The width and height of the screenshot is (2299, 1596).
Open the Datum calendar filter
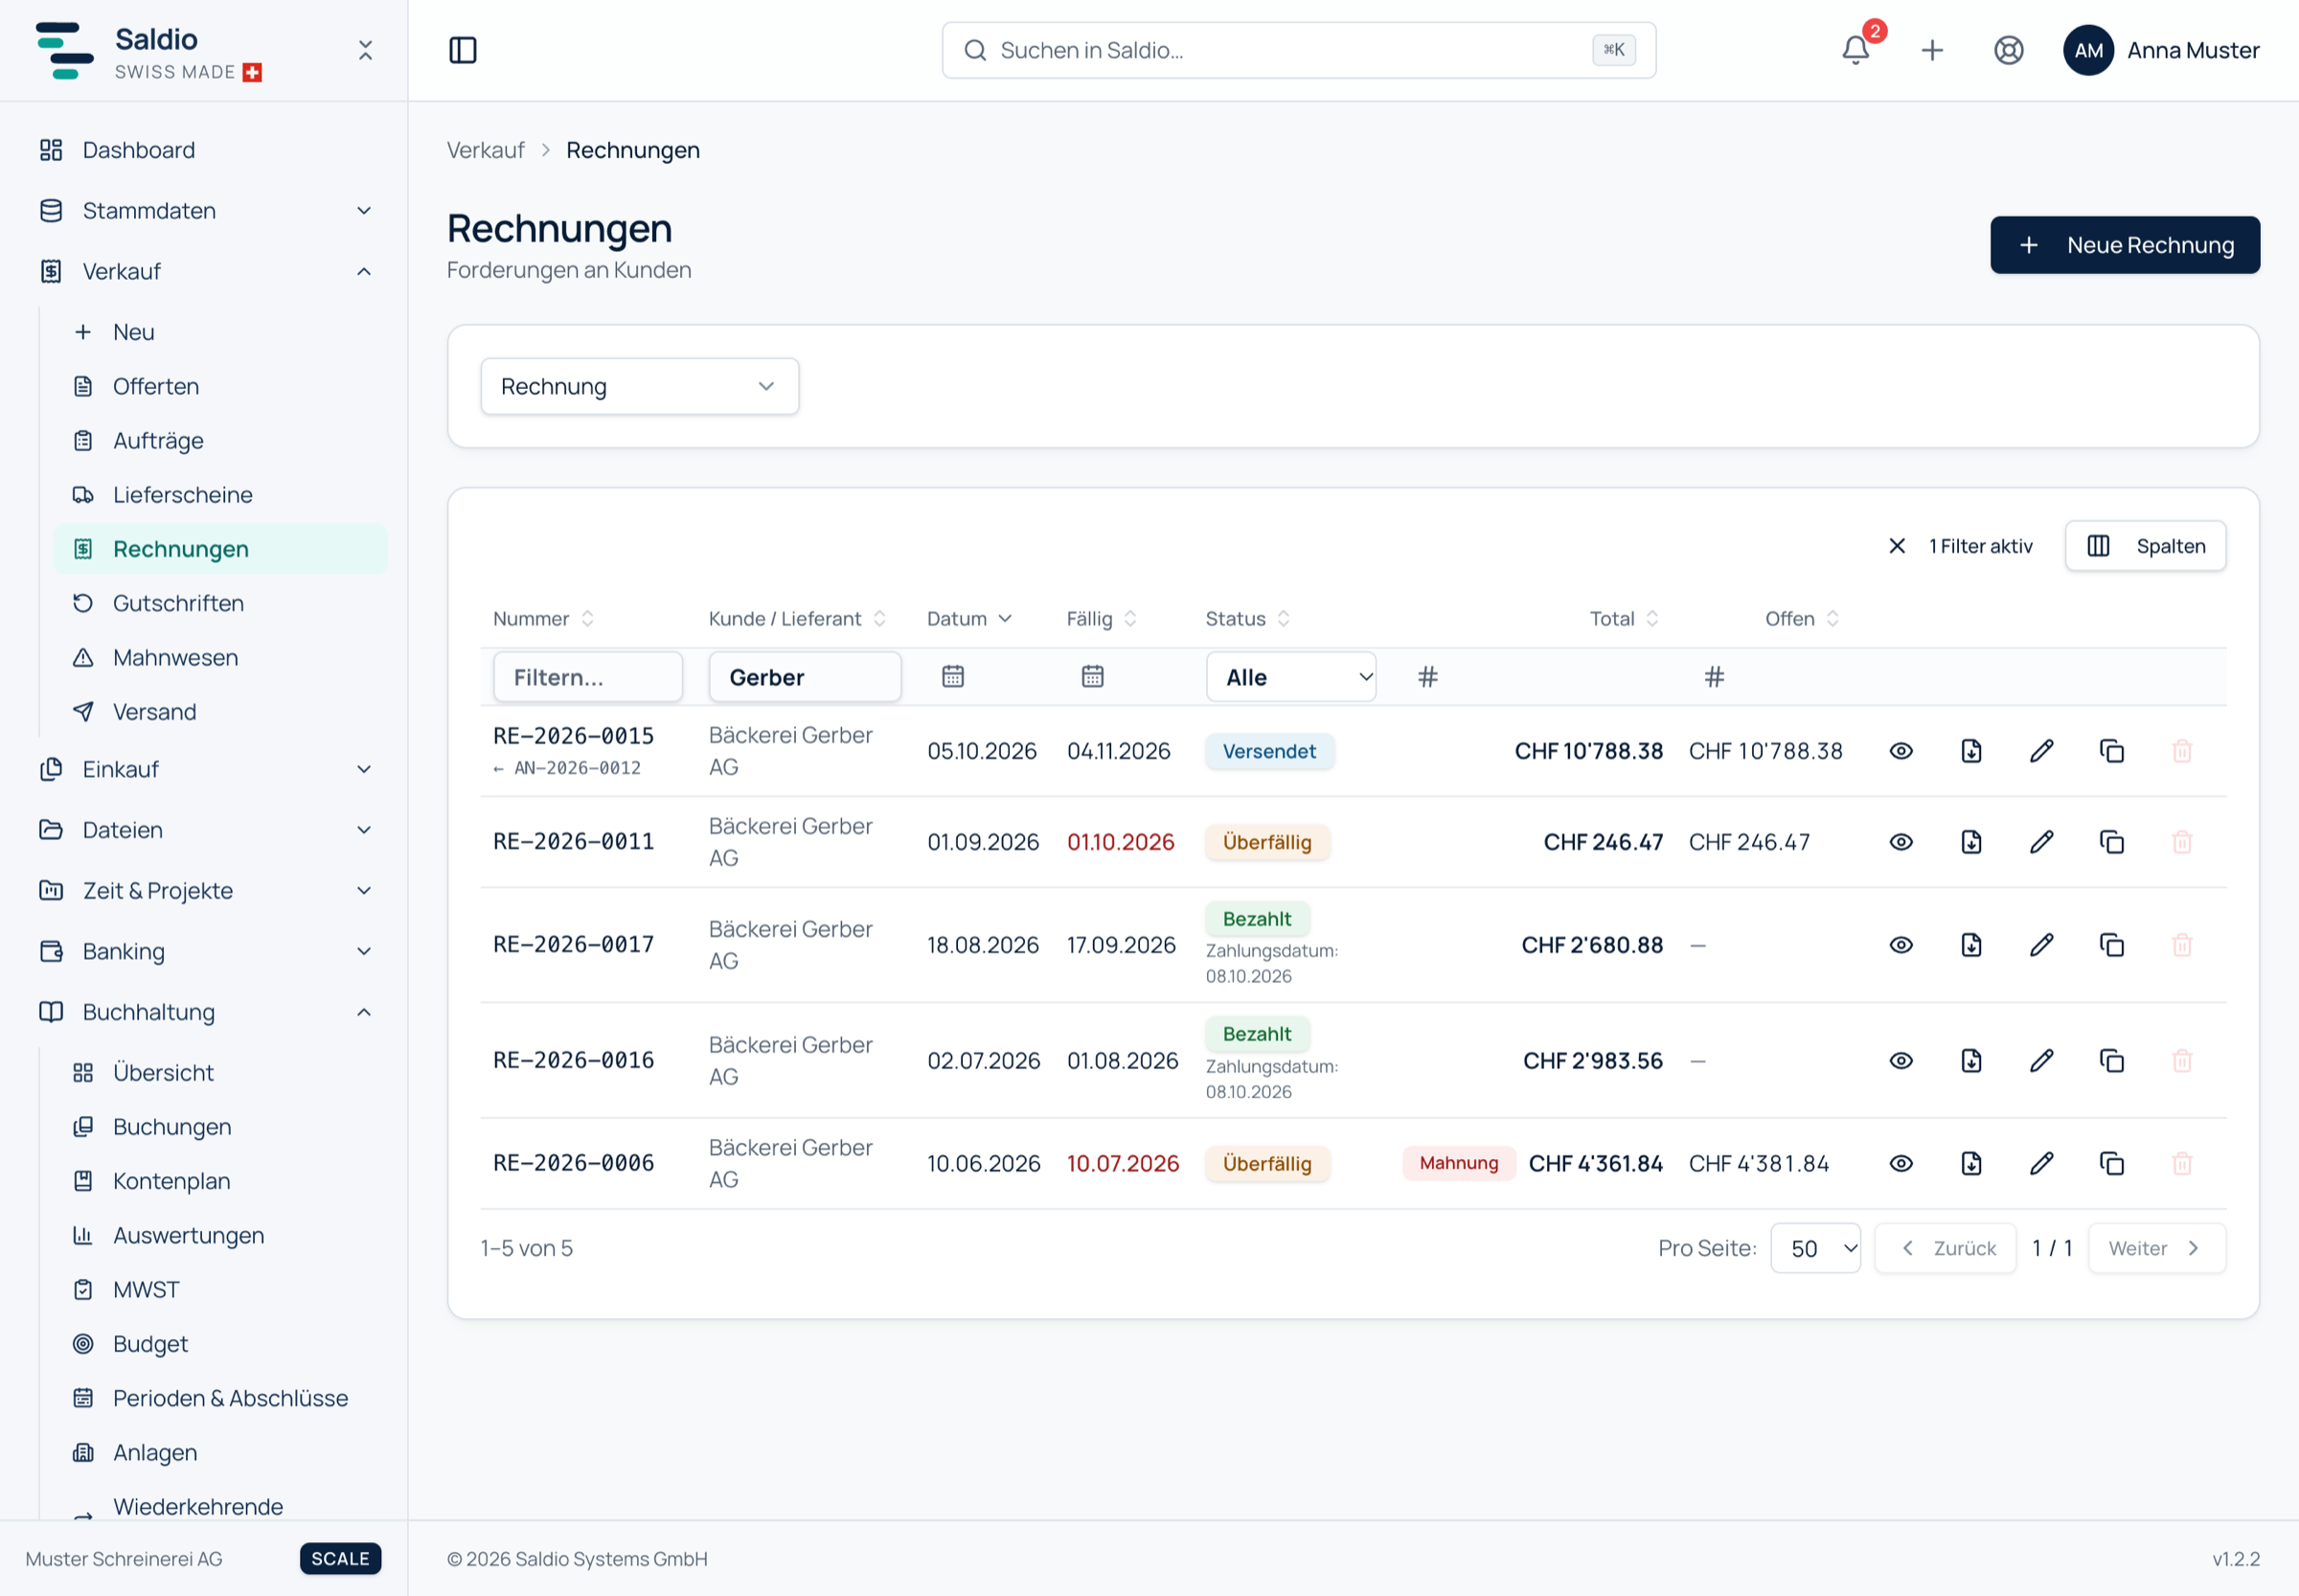click(x=952, y=677)
